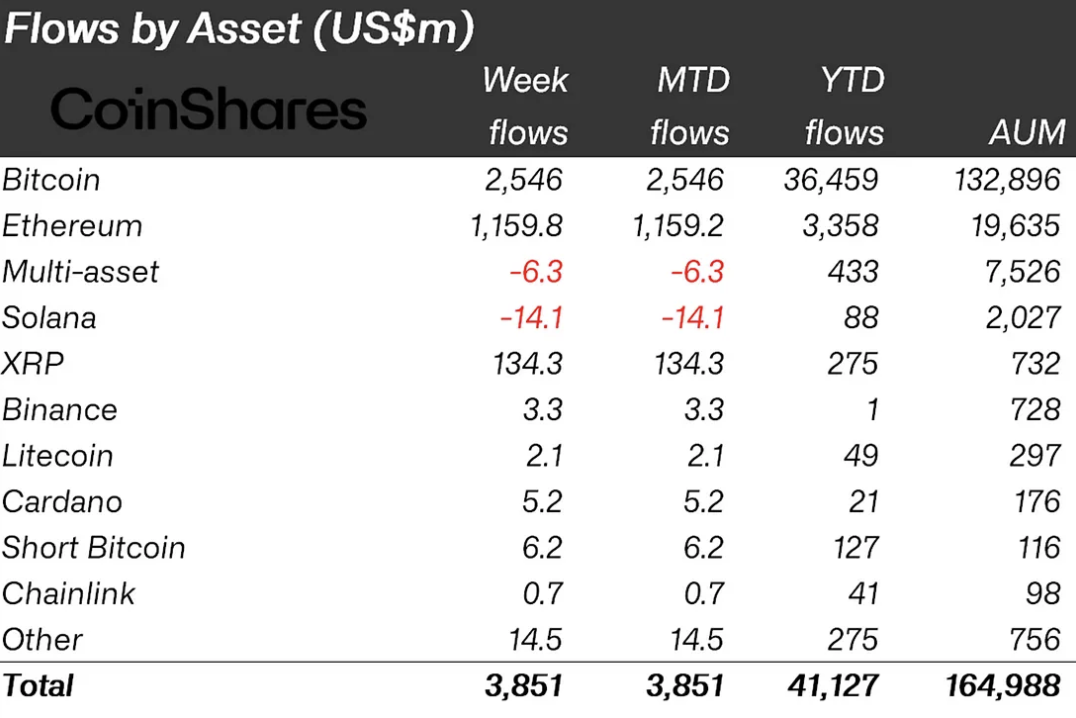The height and width of the screenshot is (718, 1076).
Task: Select the Multi-asset row label
Action: tap(81, 272)
